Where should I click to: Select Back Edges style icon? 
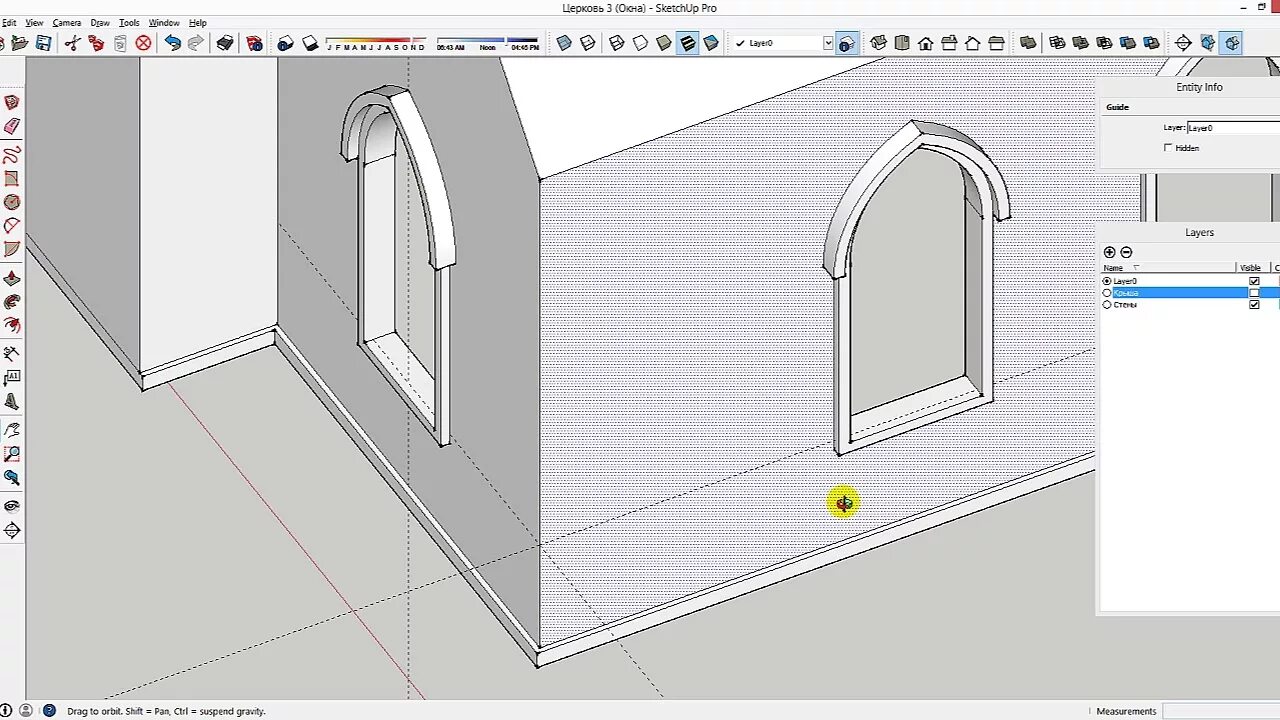pos(588,43)
